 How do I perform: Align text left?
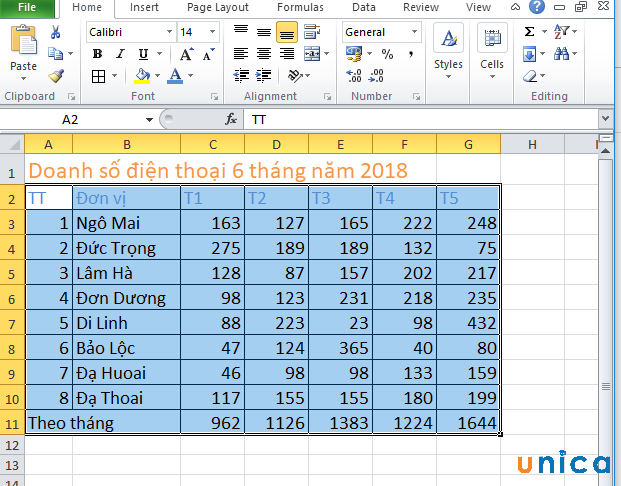pyautogui.click(x=241, y=53)
